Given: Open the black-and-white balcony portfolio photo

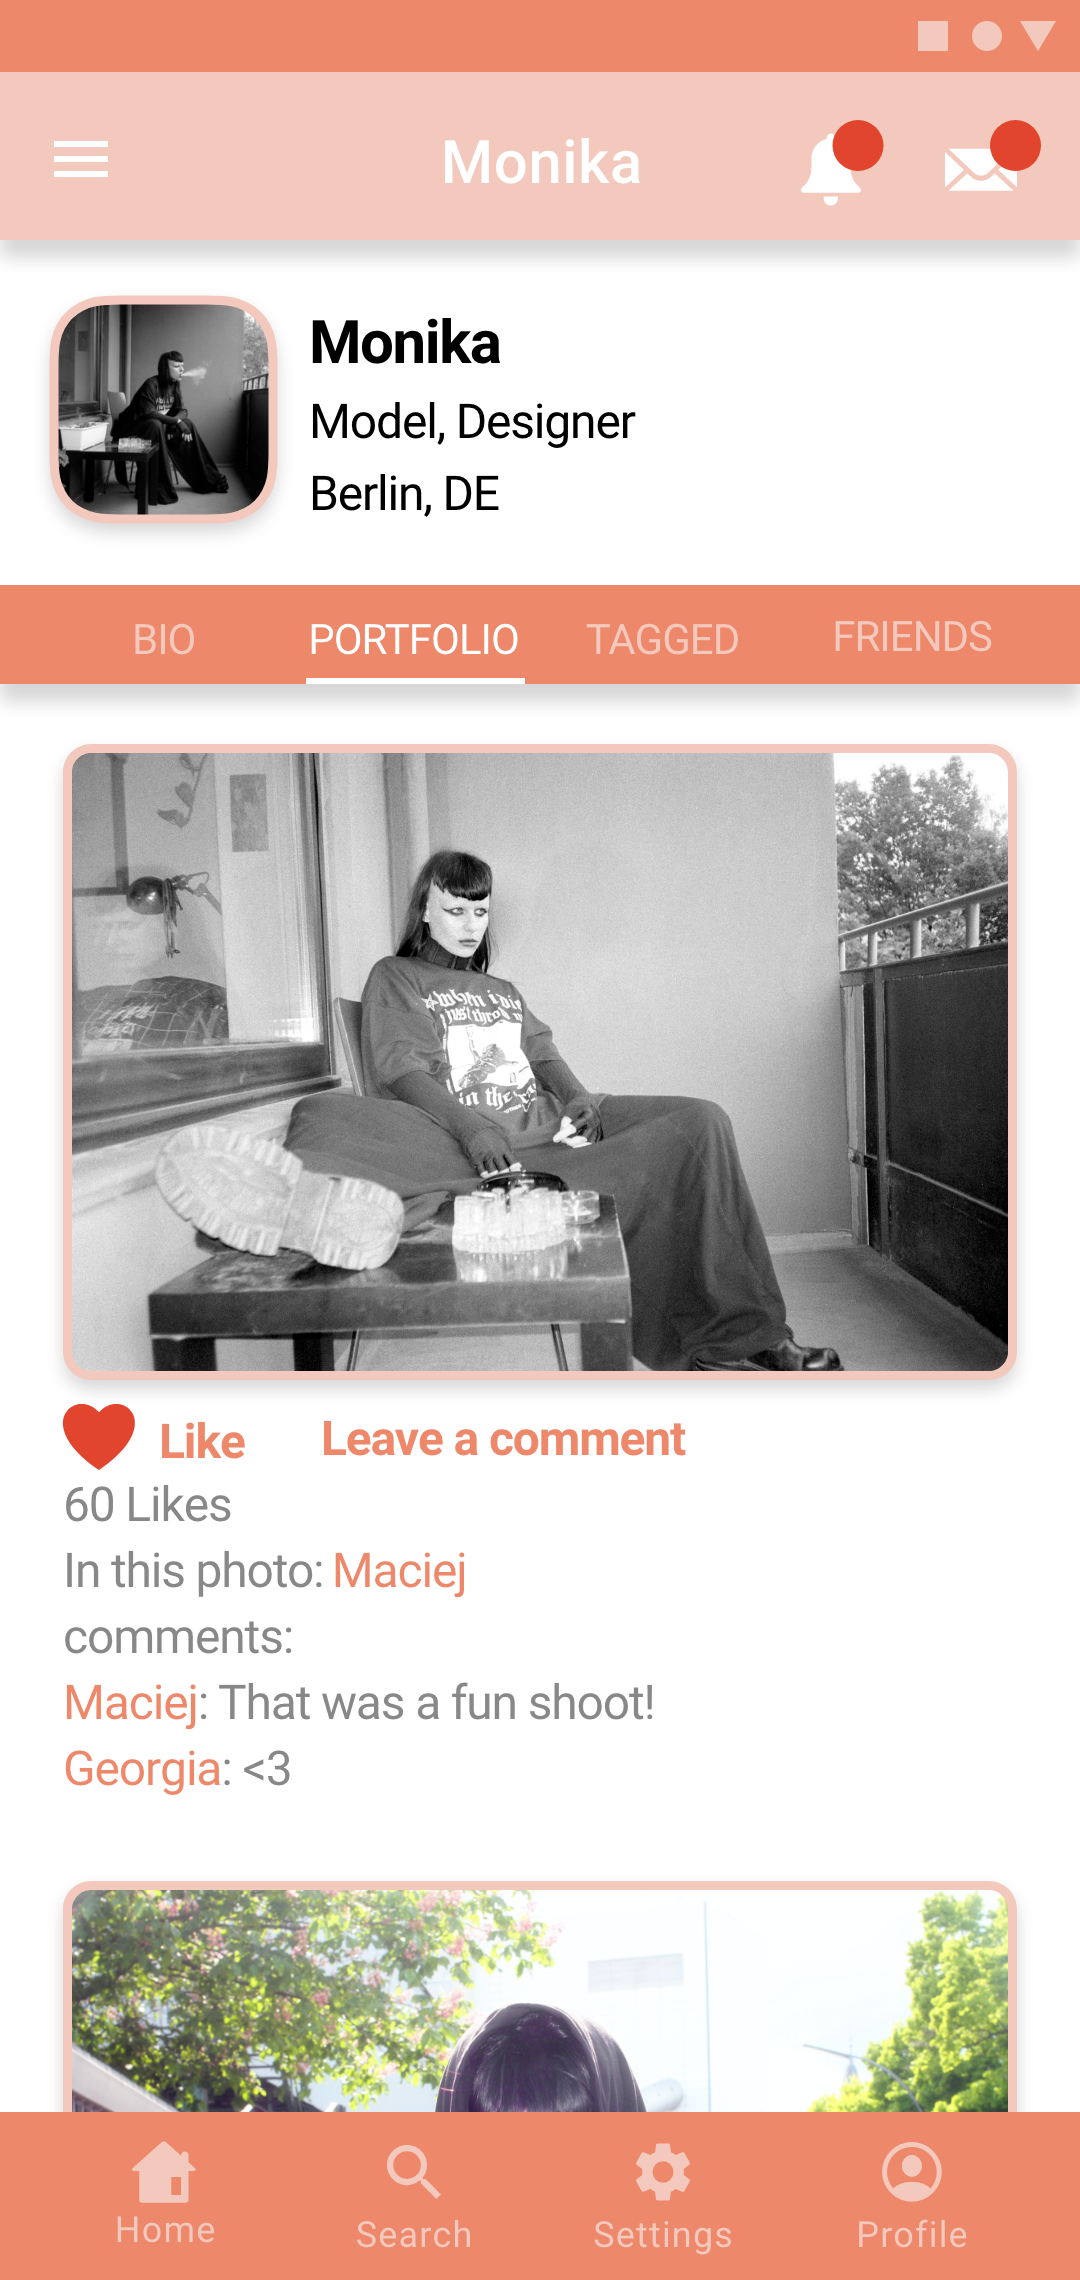Looking at the screenshot, I should [x=540, y=1061].
